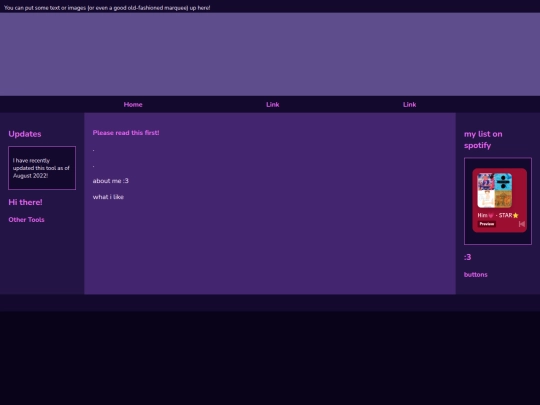Click the 'Please read this first!' heading
This screenshot has height=405, width=540.
[x=126, y=133]
